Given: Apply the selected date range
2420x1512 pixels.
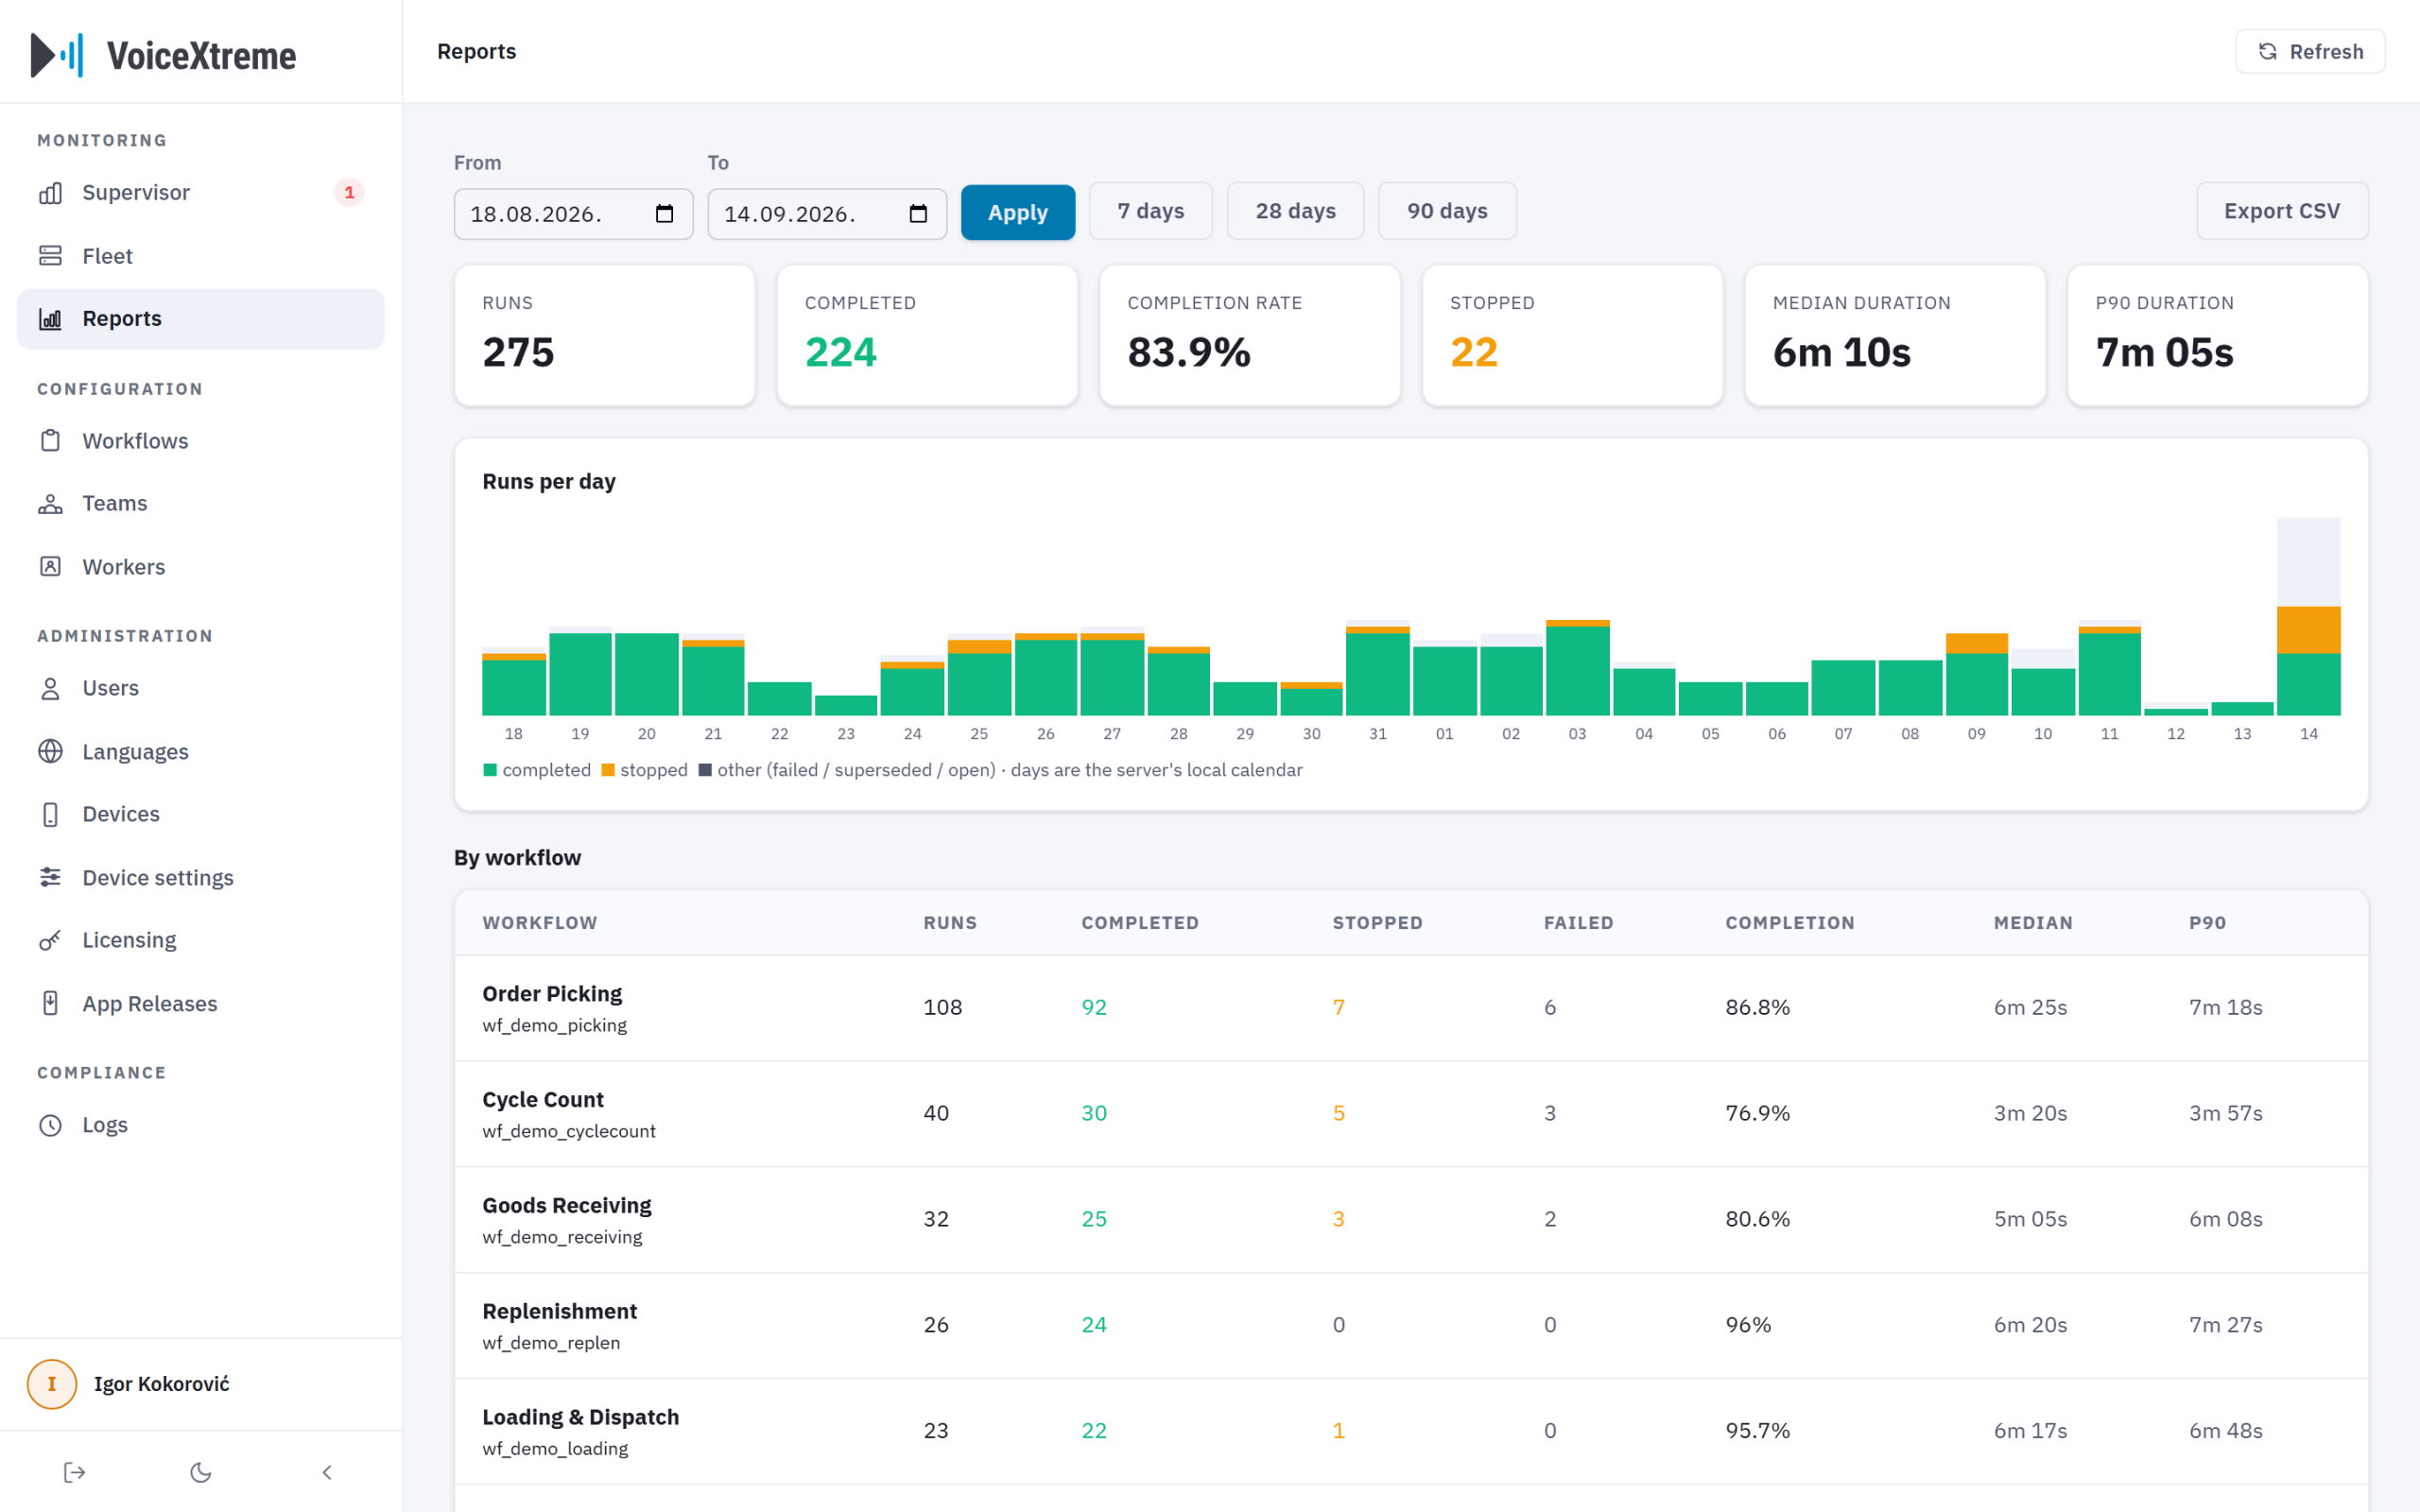Looking at the screenshot, I should point(1018,212).
